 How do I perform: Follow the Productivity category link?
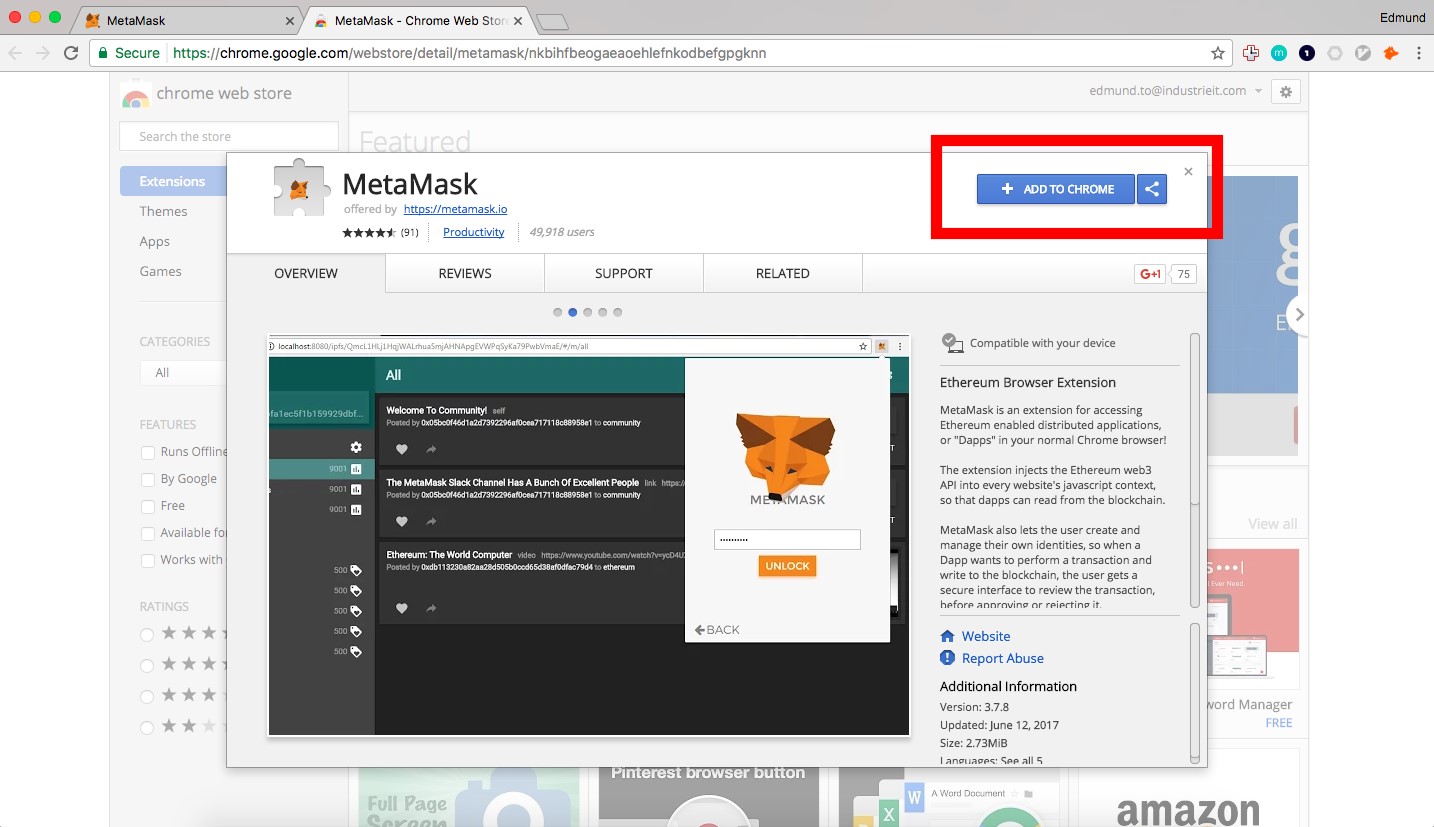point(474,232)
